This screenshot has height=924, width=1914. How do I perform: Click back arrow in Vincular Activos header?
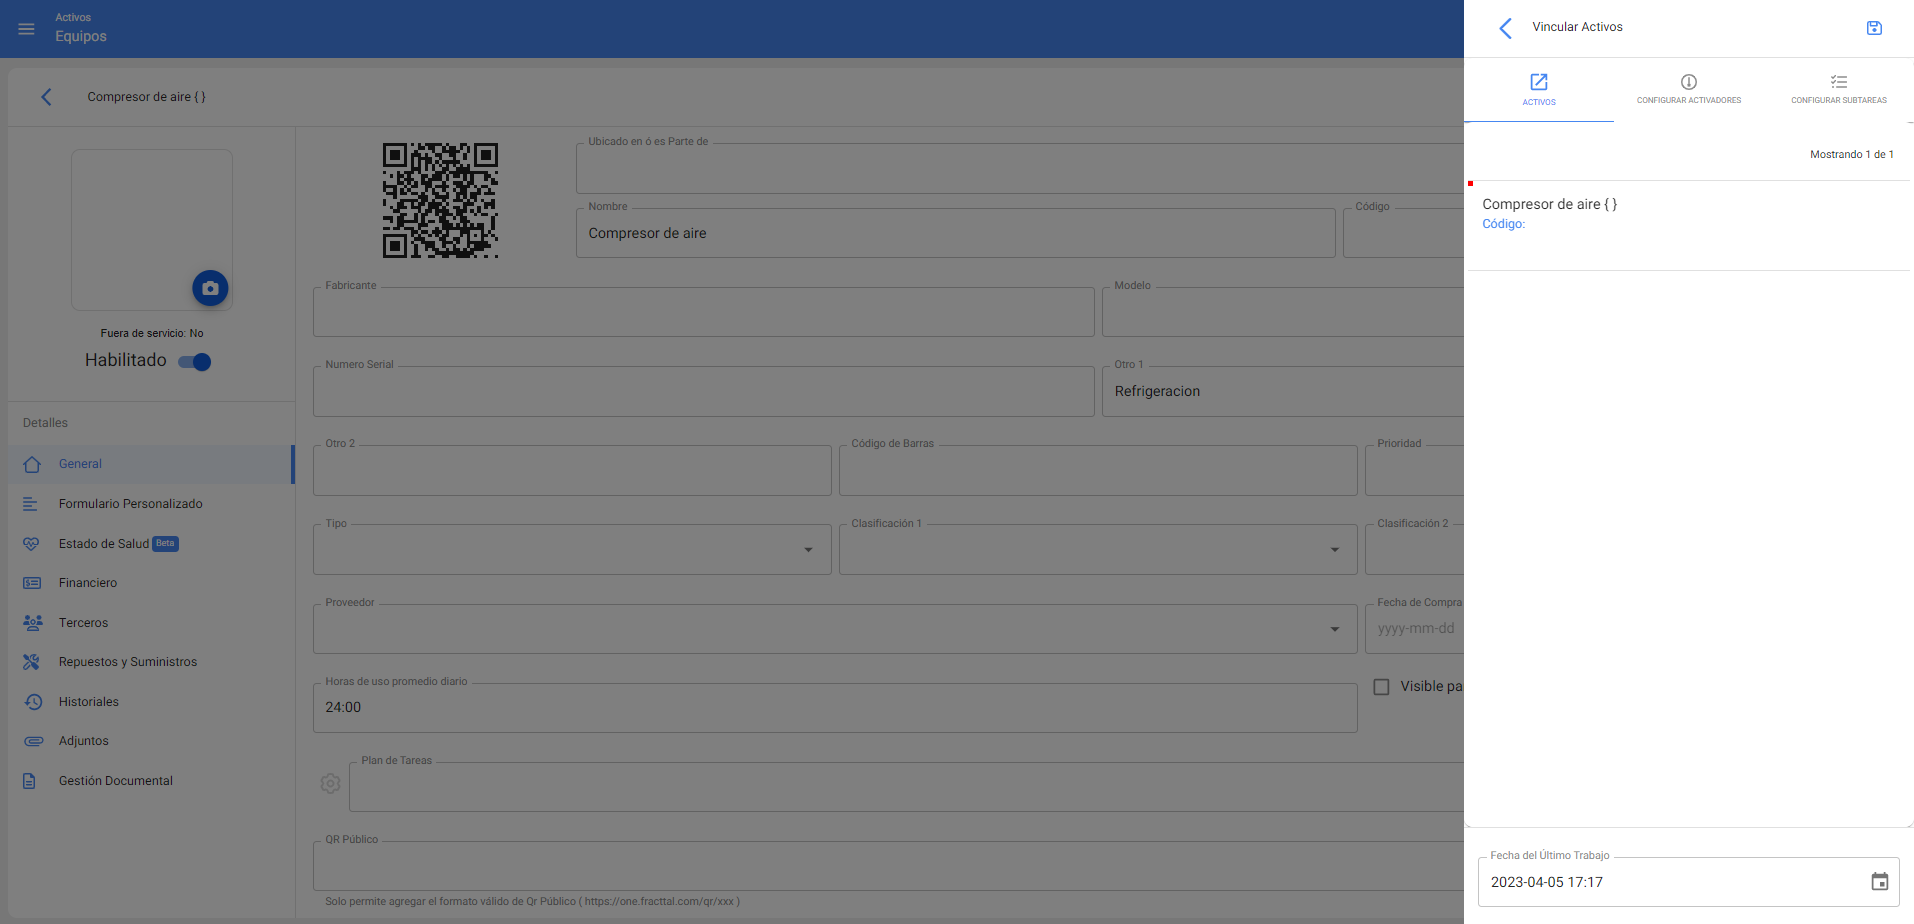tap(1505, 28)
